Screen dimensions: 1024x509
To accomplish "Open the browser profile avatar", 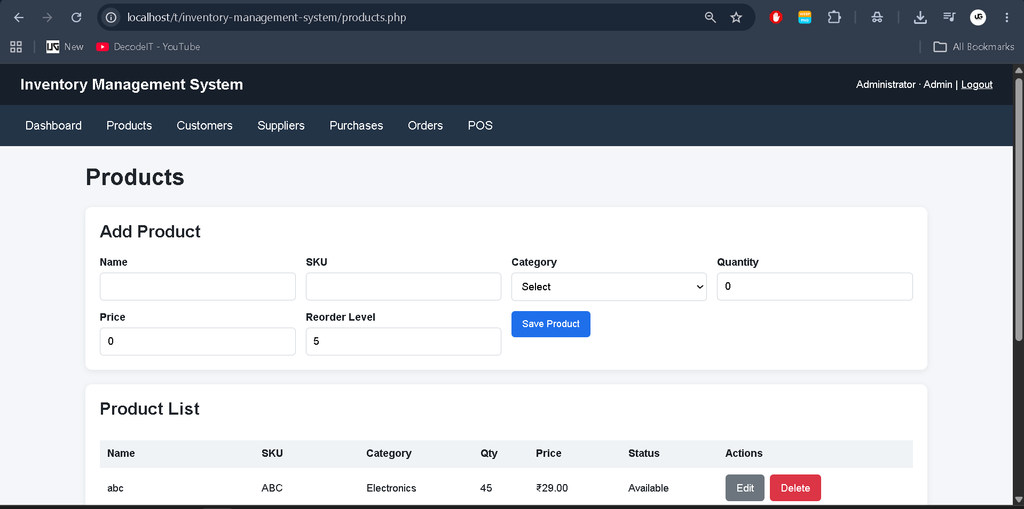I will tap(978, 18).
